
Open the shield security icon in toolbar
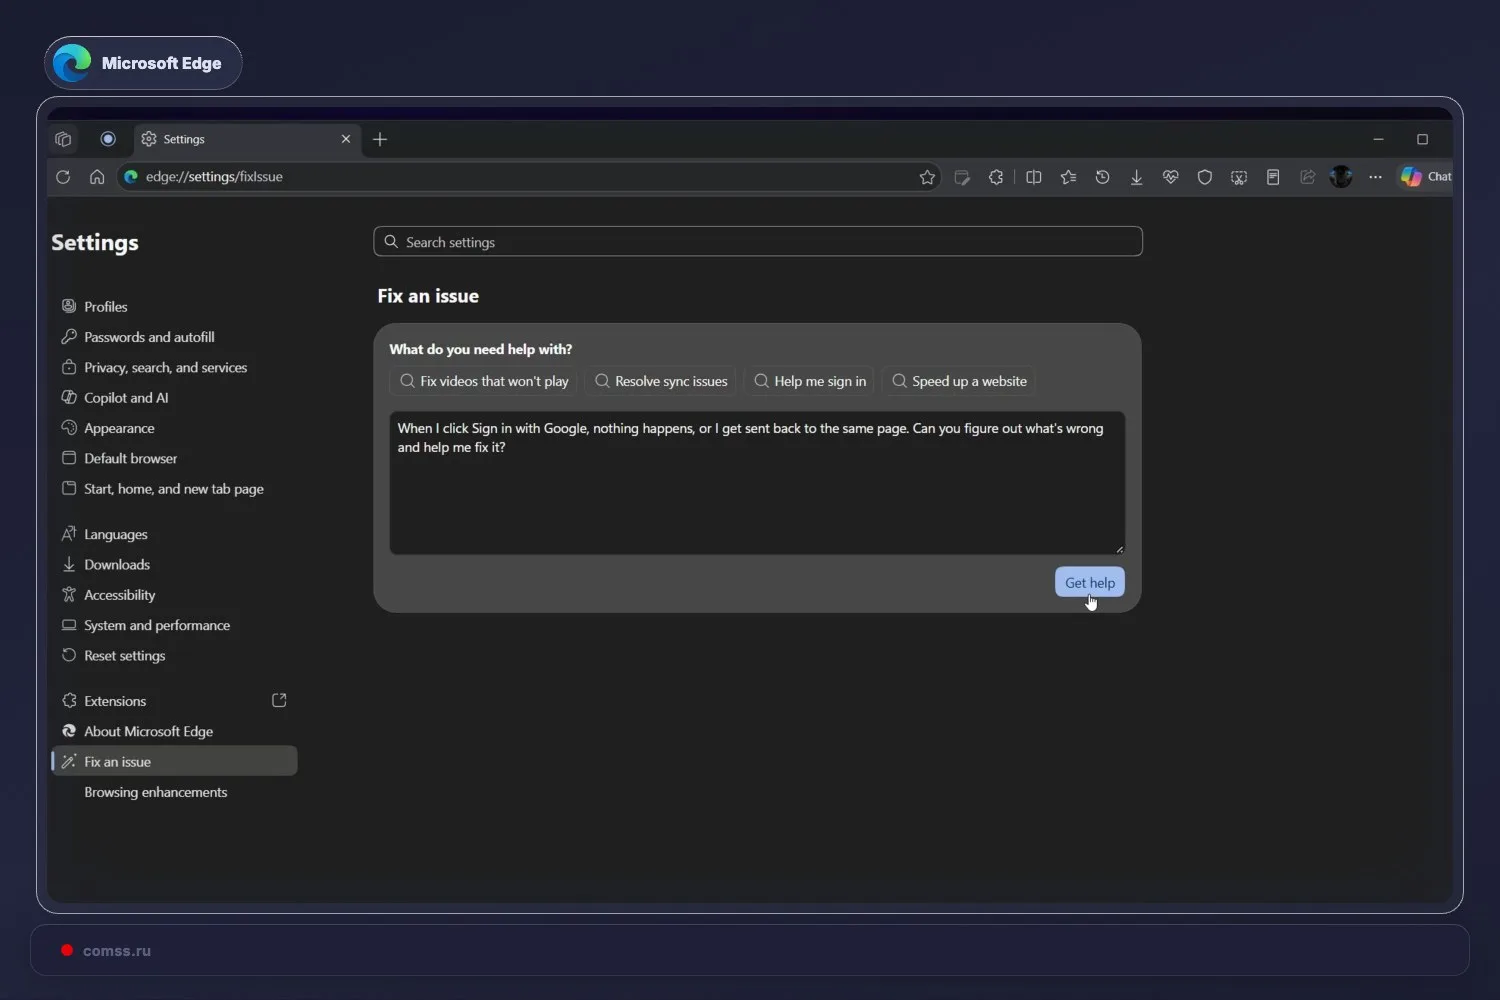pyautogui.click(x=1204, y=177)
